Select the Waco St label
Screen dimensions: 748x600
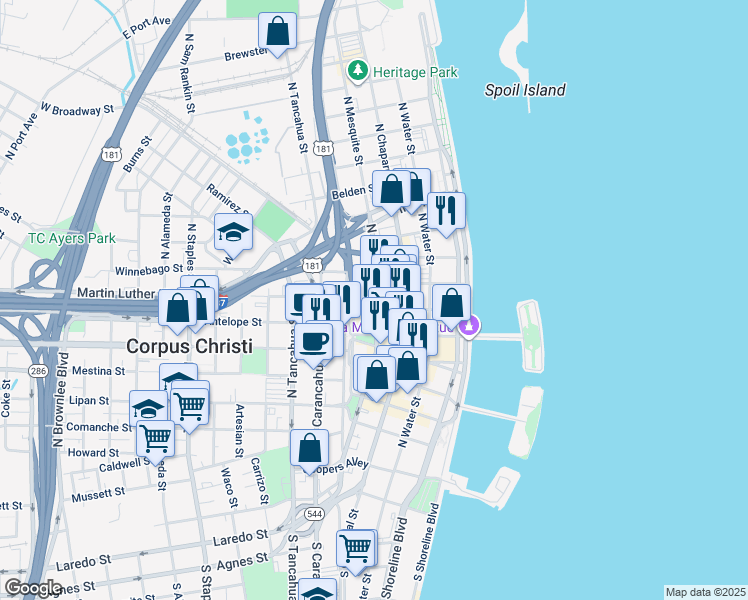229,487
